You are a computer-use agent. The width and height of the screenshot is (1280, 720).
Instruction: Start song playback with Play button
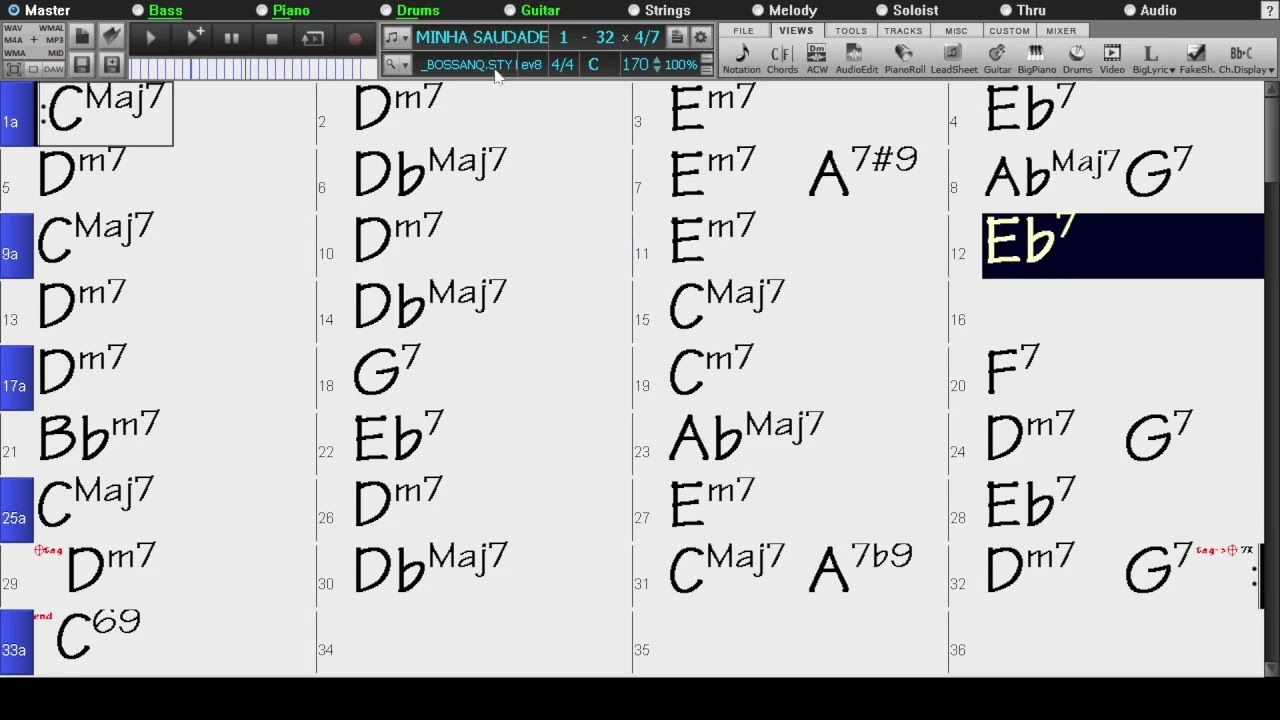(151, 38)
